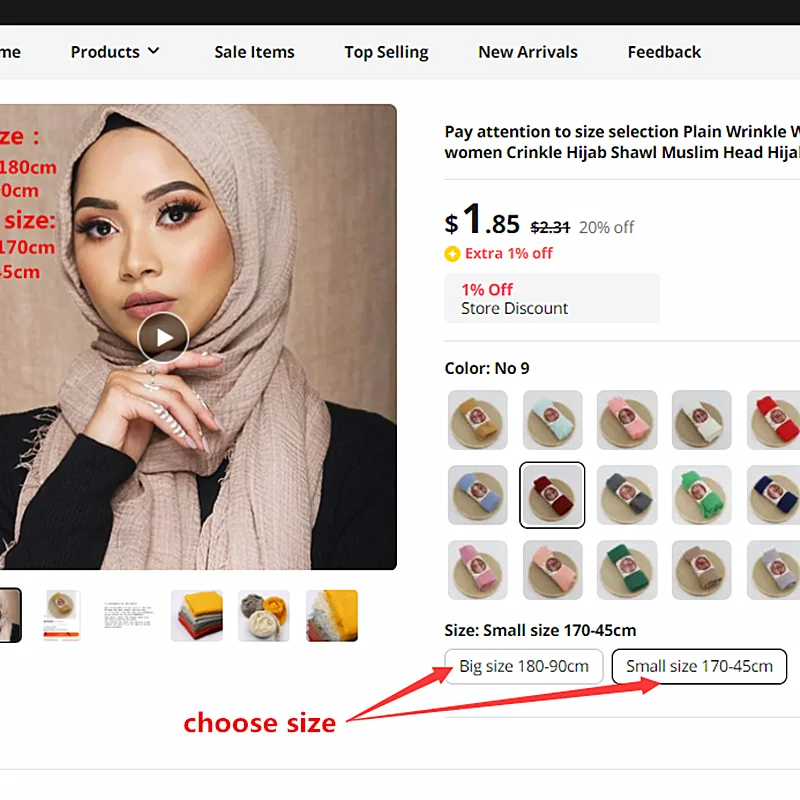Open the 1% Off Store Discount coupon
The width and height of the screenshot is (800, 800).
click(552, 298)
